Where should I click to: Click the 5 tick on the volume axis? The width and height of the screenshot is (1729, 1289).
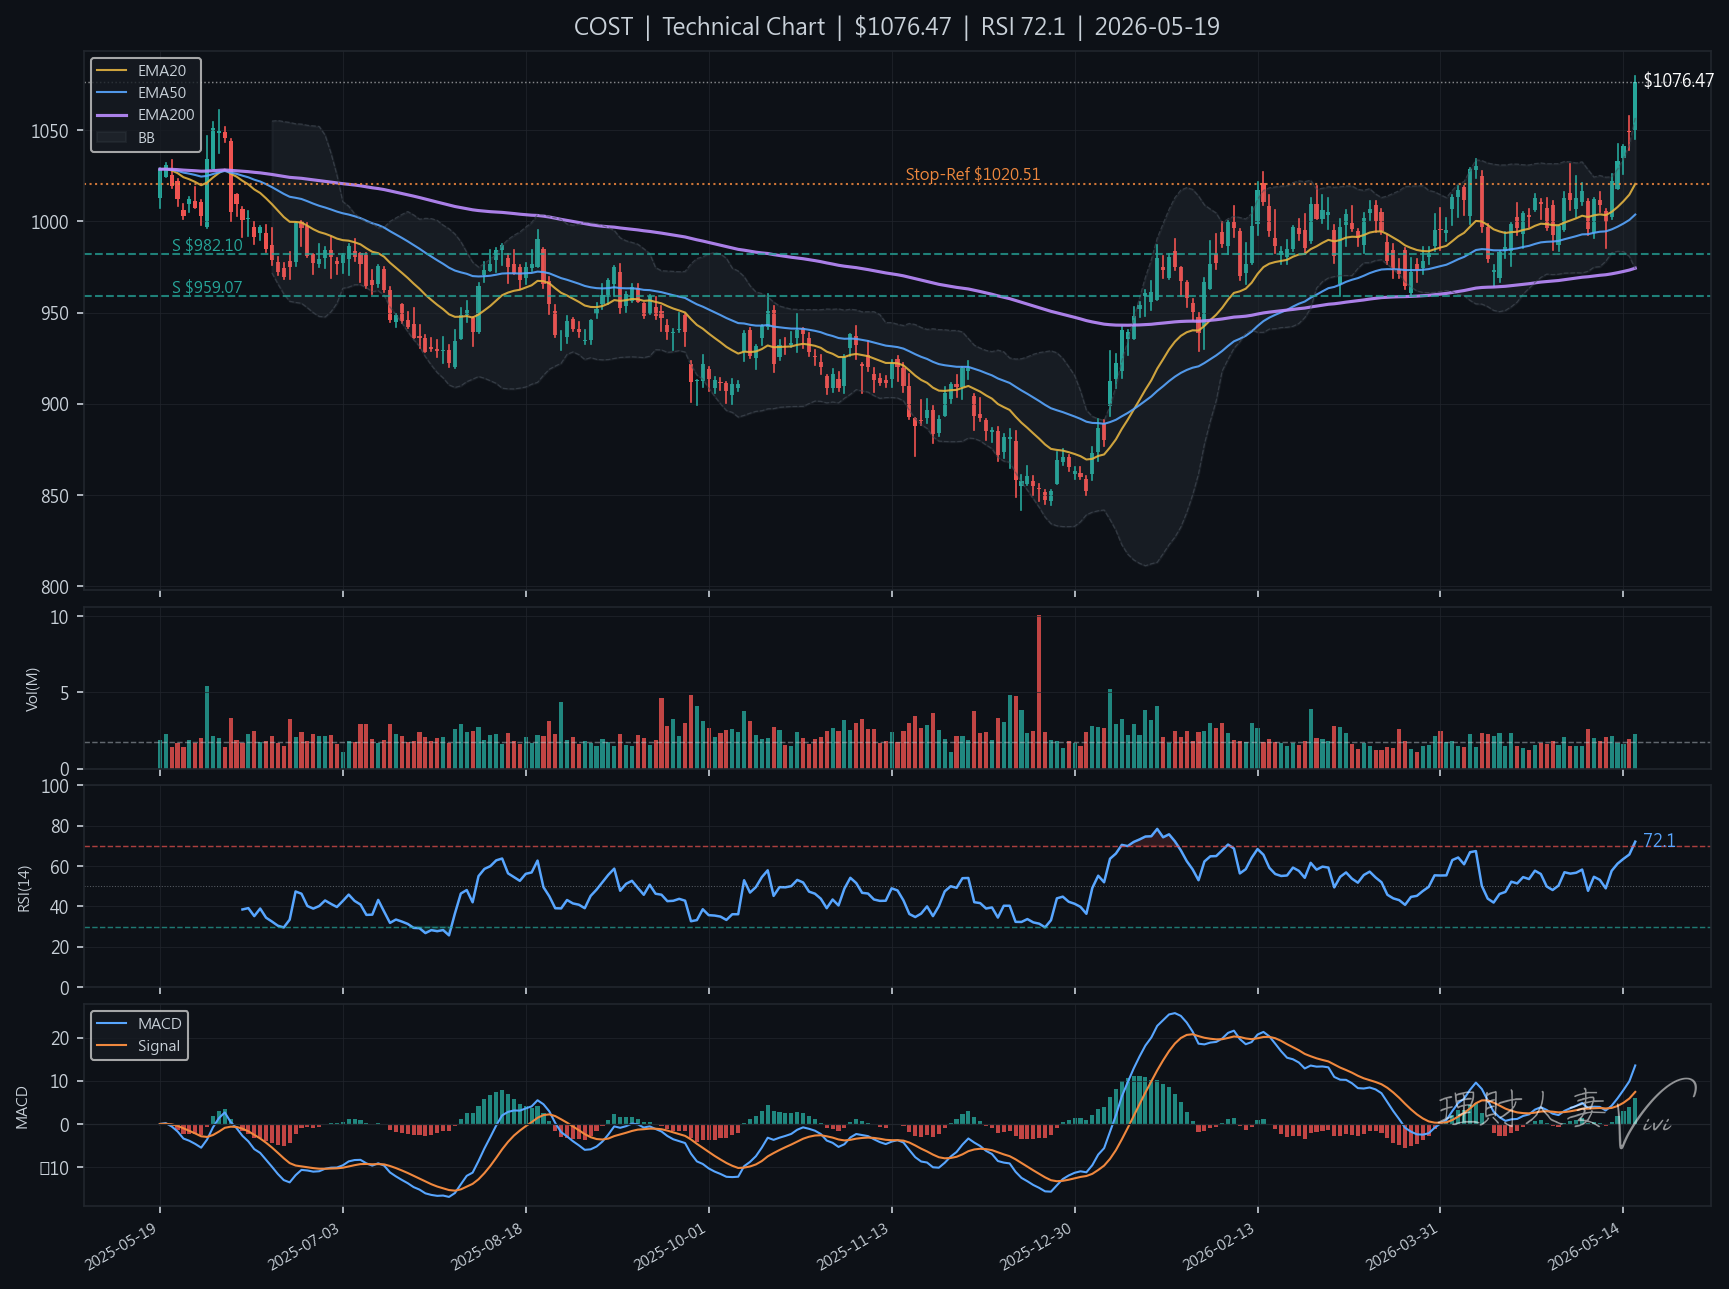64,693
